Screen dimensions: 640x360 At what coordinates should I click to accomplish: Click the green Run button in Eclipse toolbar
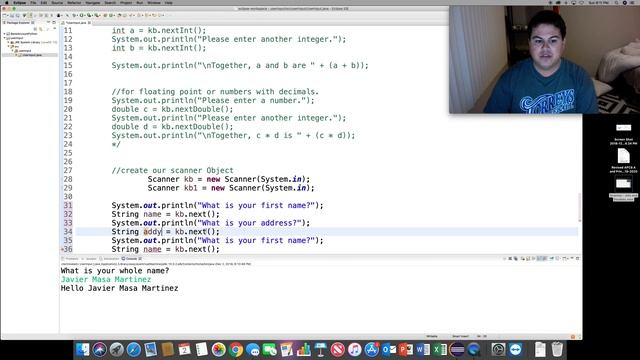[81, 16]
